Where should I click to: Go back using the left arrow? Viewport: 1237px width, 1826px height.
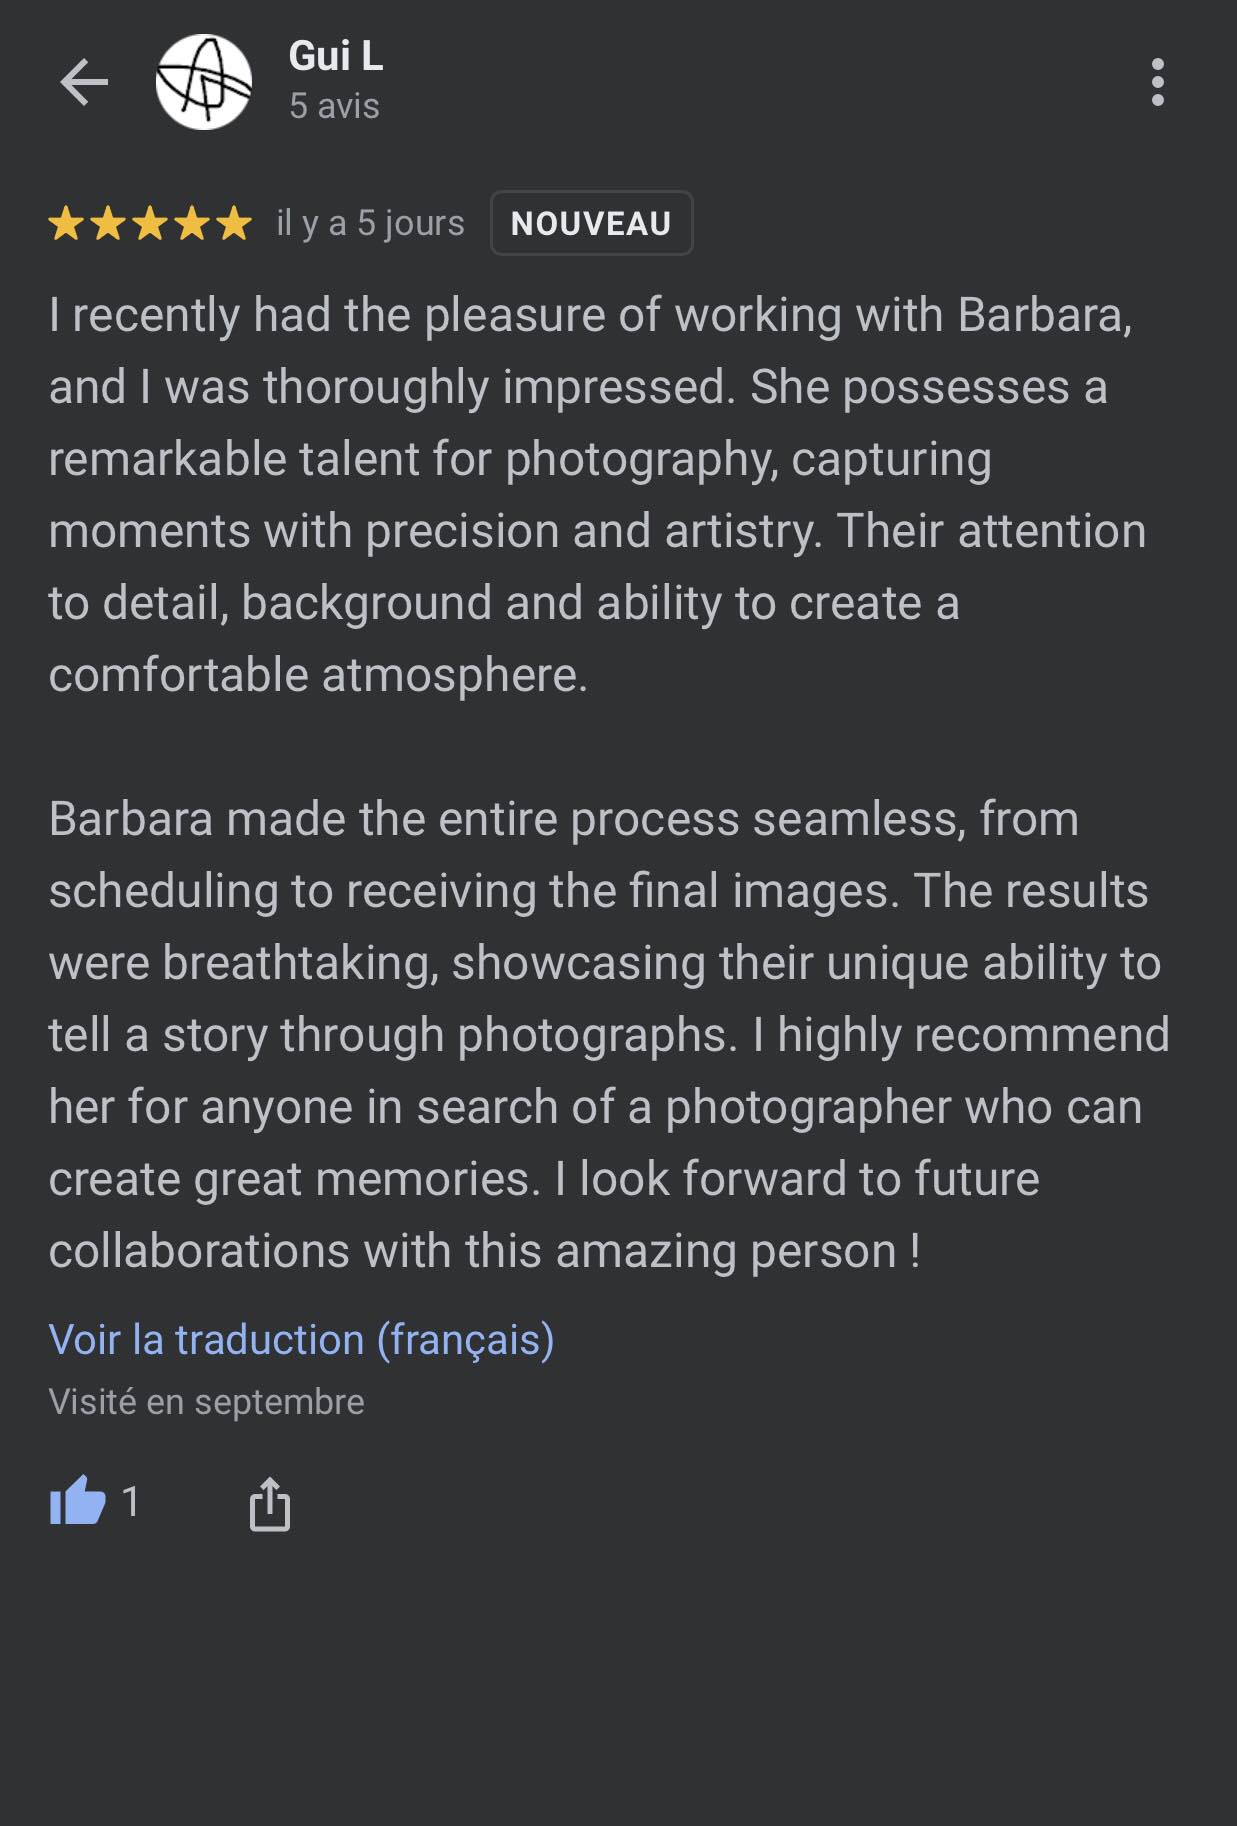(84, 82)
